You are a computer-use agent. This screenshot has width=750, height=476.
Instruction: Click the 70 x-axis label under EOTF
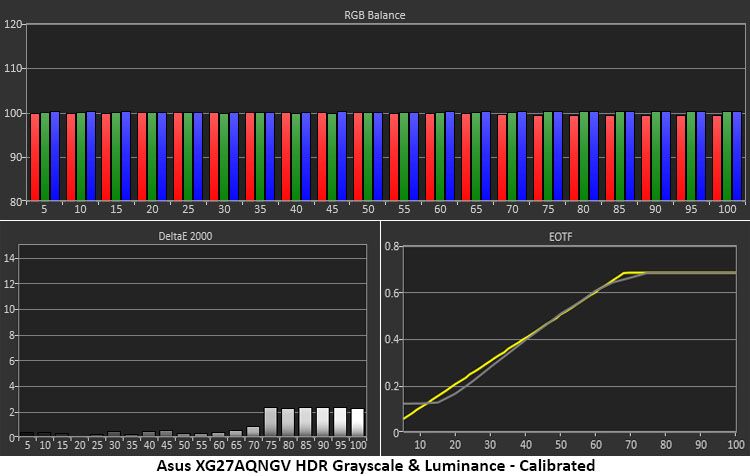point(631,444)
